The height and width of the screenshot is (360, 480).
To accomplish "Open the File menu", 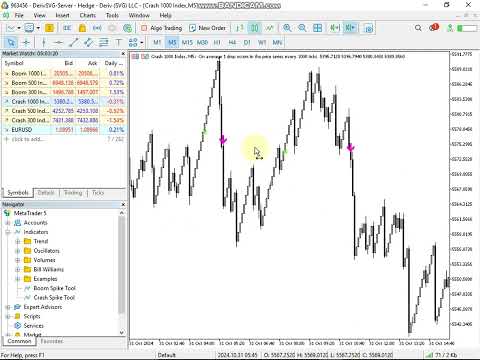I will click(19, 15).
